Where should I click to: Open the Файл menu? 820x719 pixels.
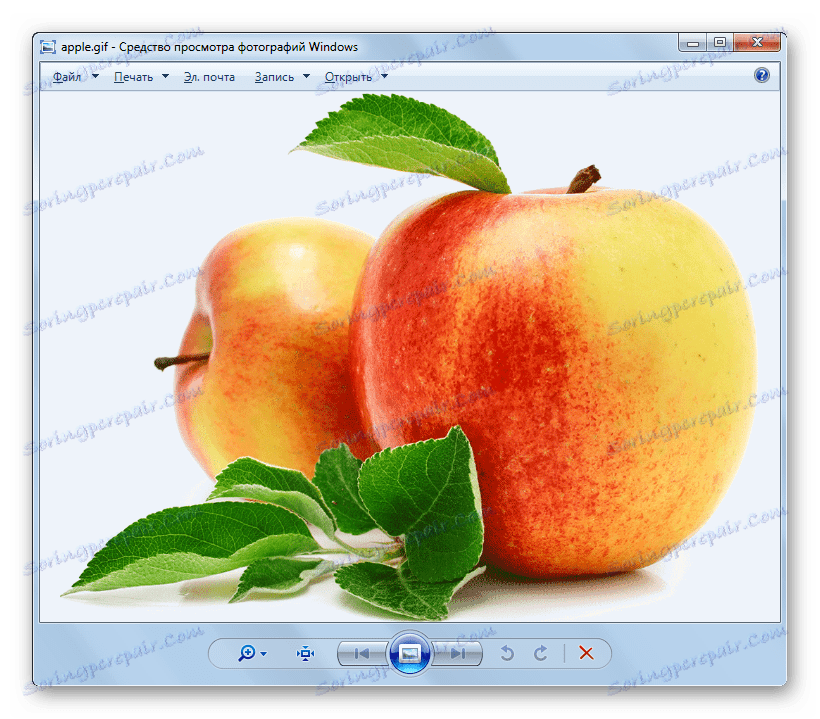(x=67, y=77)
